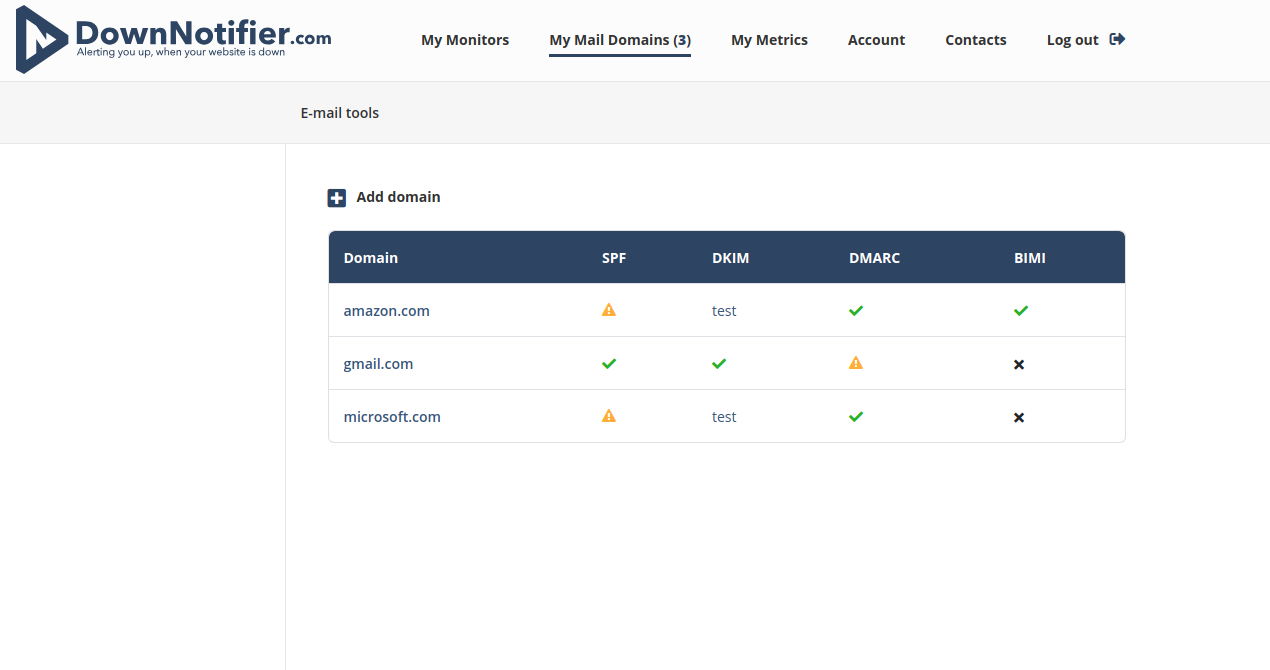Open the microsoft.com domain

coord(392,417)
